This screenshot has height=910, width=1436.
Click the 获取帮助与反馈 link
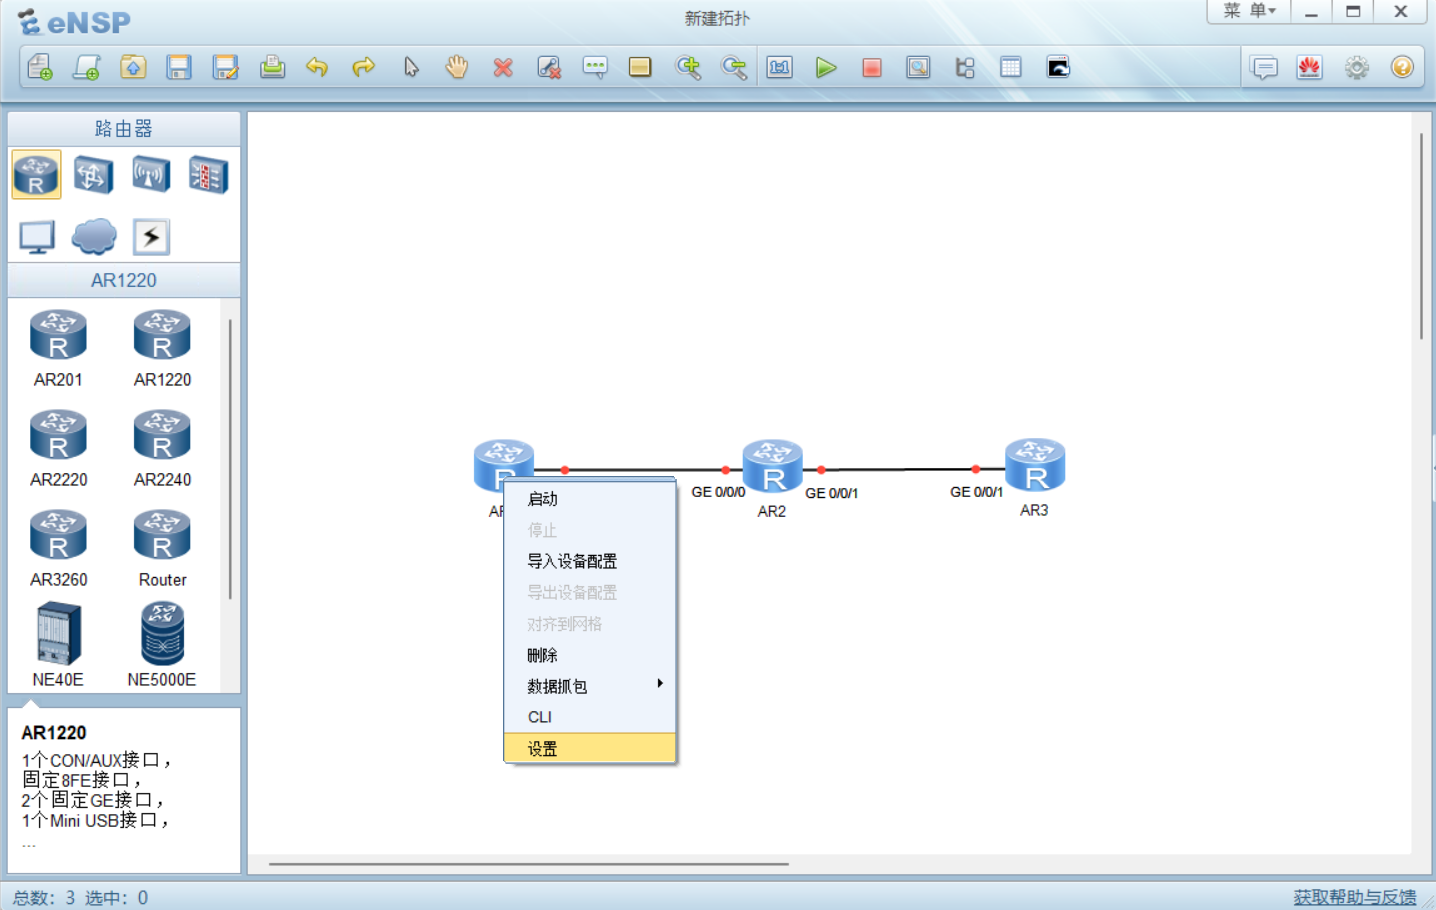click(x=1354, y=897)
